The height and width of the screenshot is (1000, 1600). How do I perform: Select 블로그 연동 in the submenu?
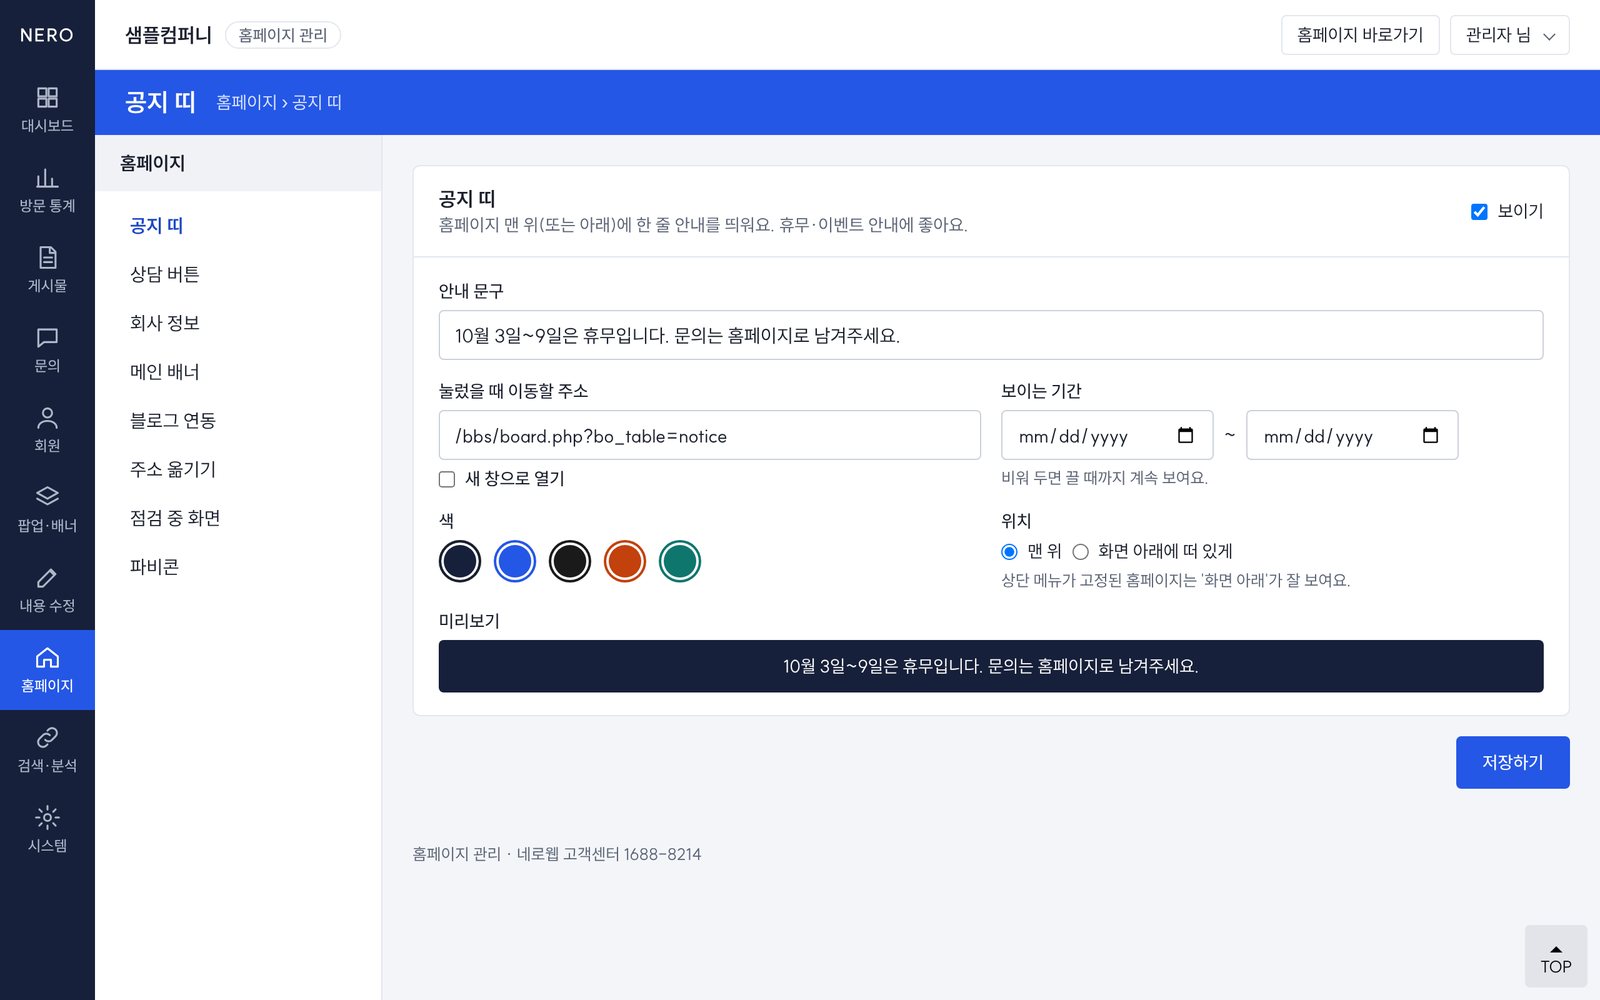click(173, 421)
